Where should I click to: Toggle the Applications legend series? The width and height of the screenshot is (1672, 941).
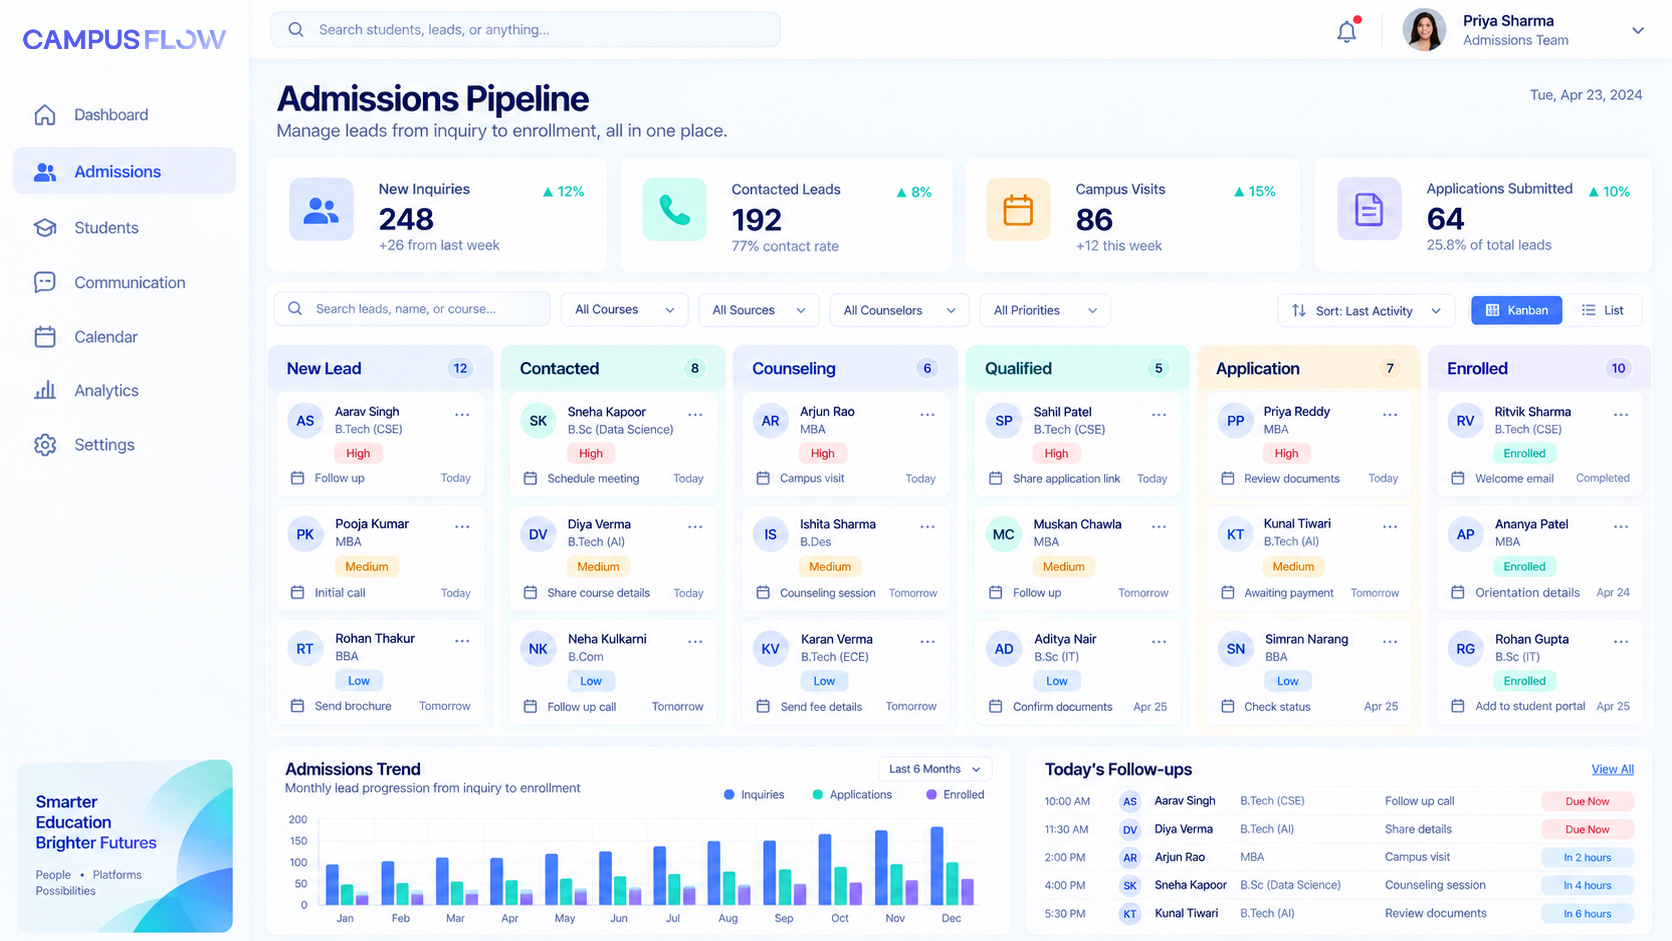852,795
